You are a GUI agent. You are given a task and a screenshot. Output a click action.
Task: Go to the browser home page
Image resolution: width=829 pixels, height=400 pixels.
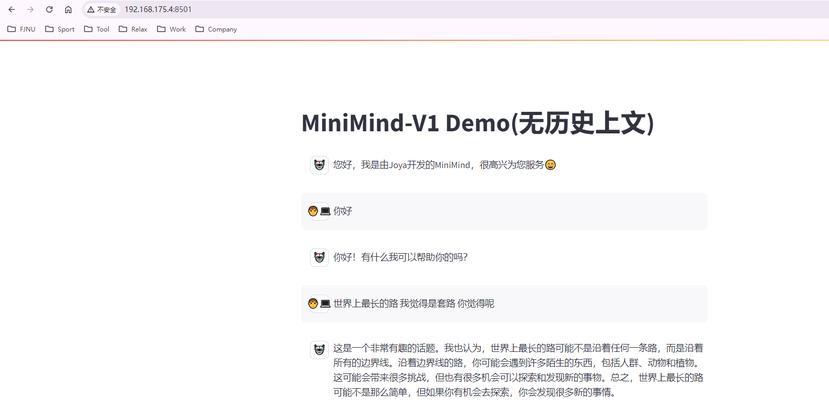point(68,9)
